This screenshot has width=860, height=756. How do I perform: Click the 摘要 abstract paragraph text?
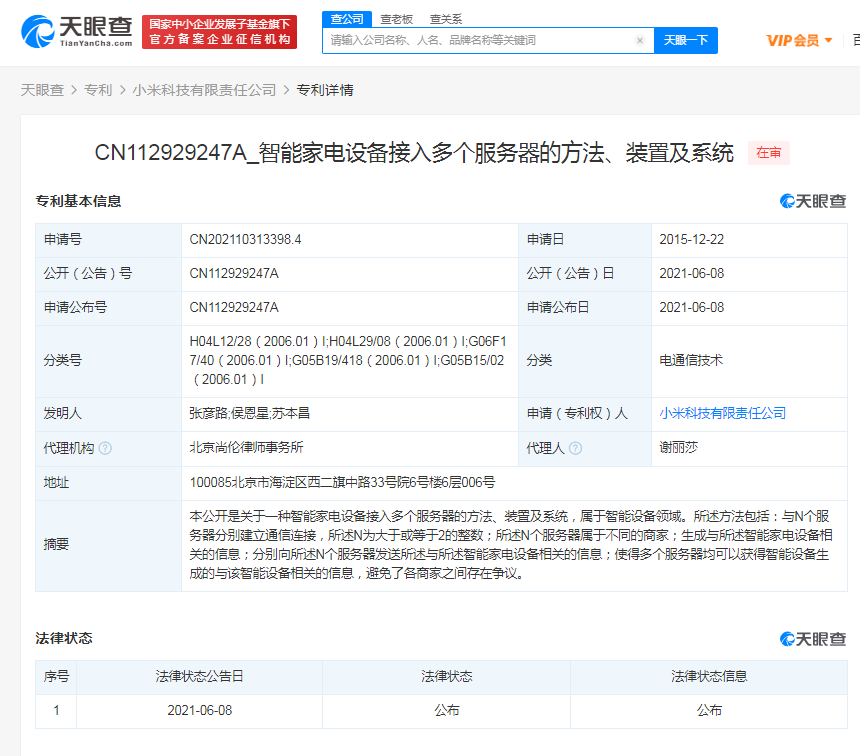pyautogui.click(x=511, y=545)
